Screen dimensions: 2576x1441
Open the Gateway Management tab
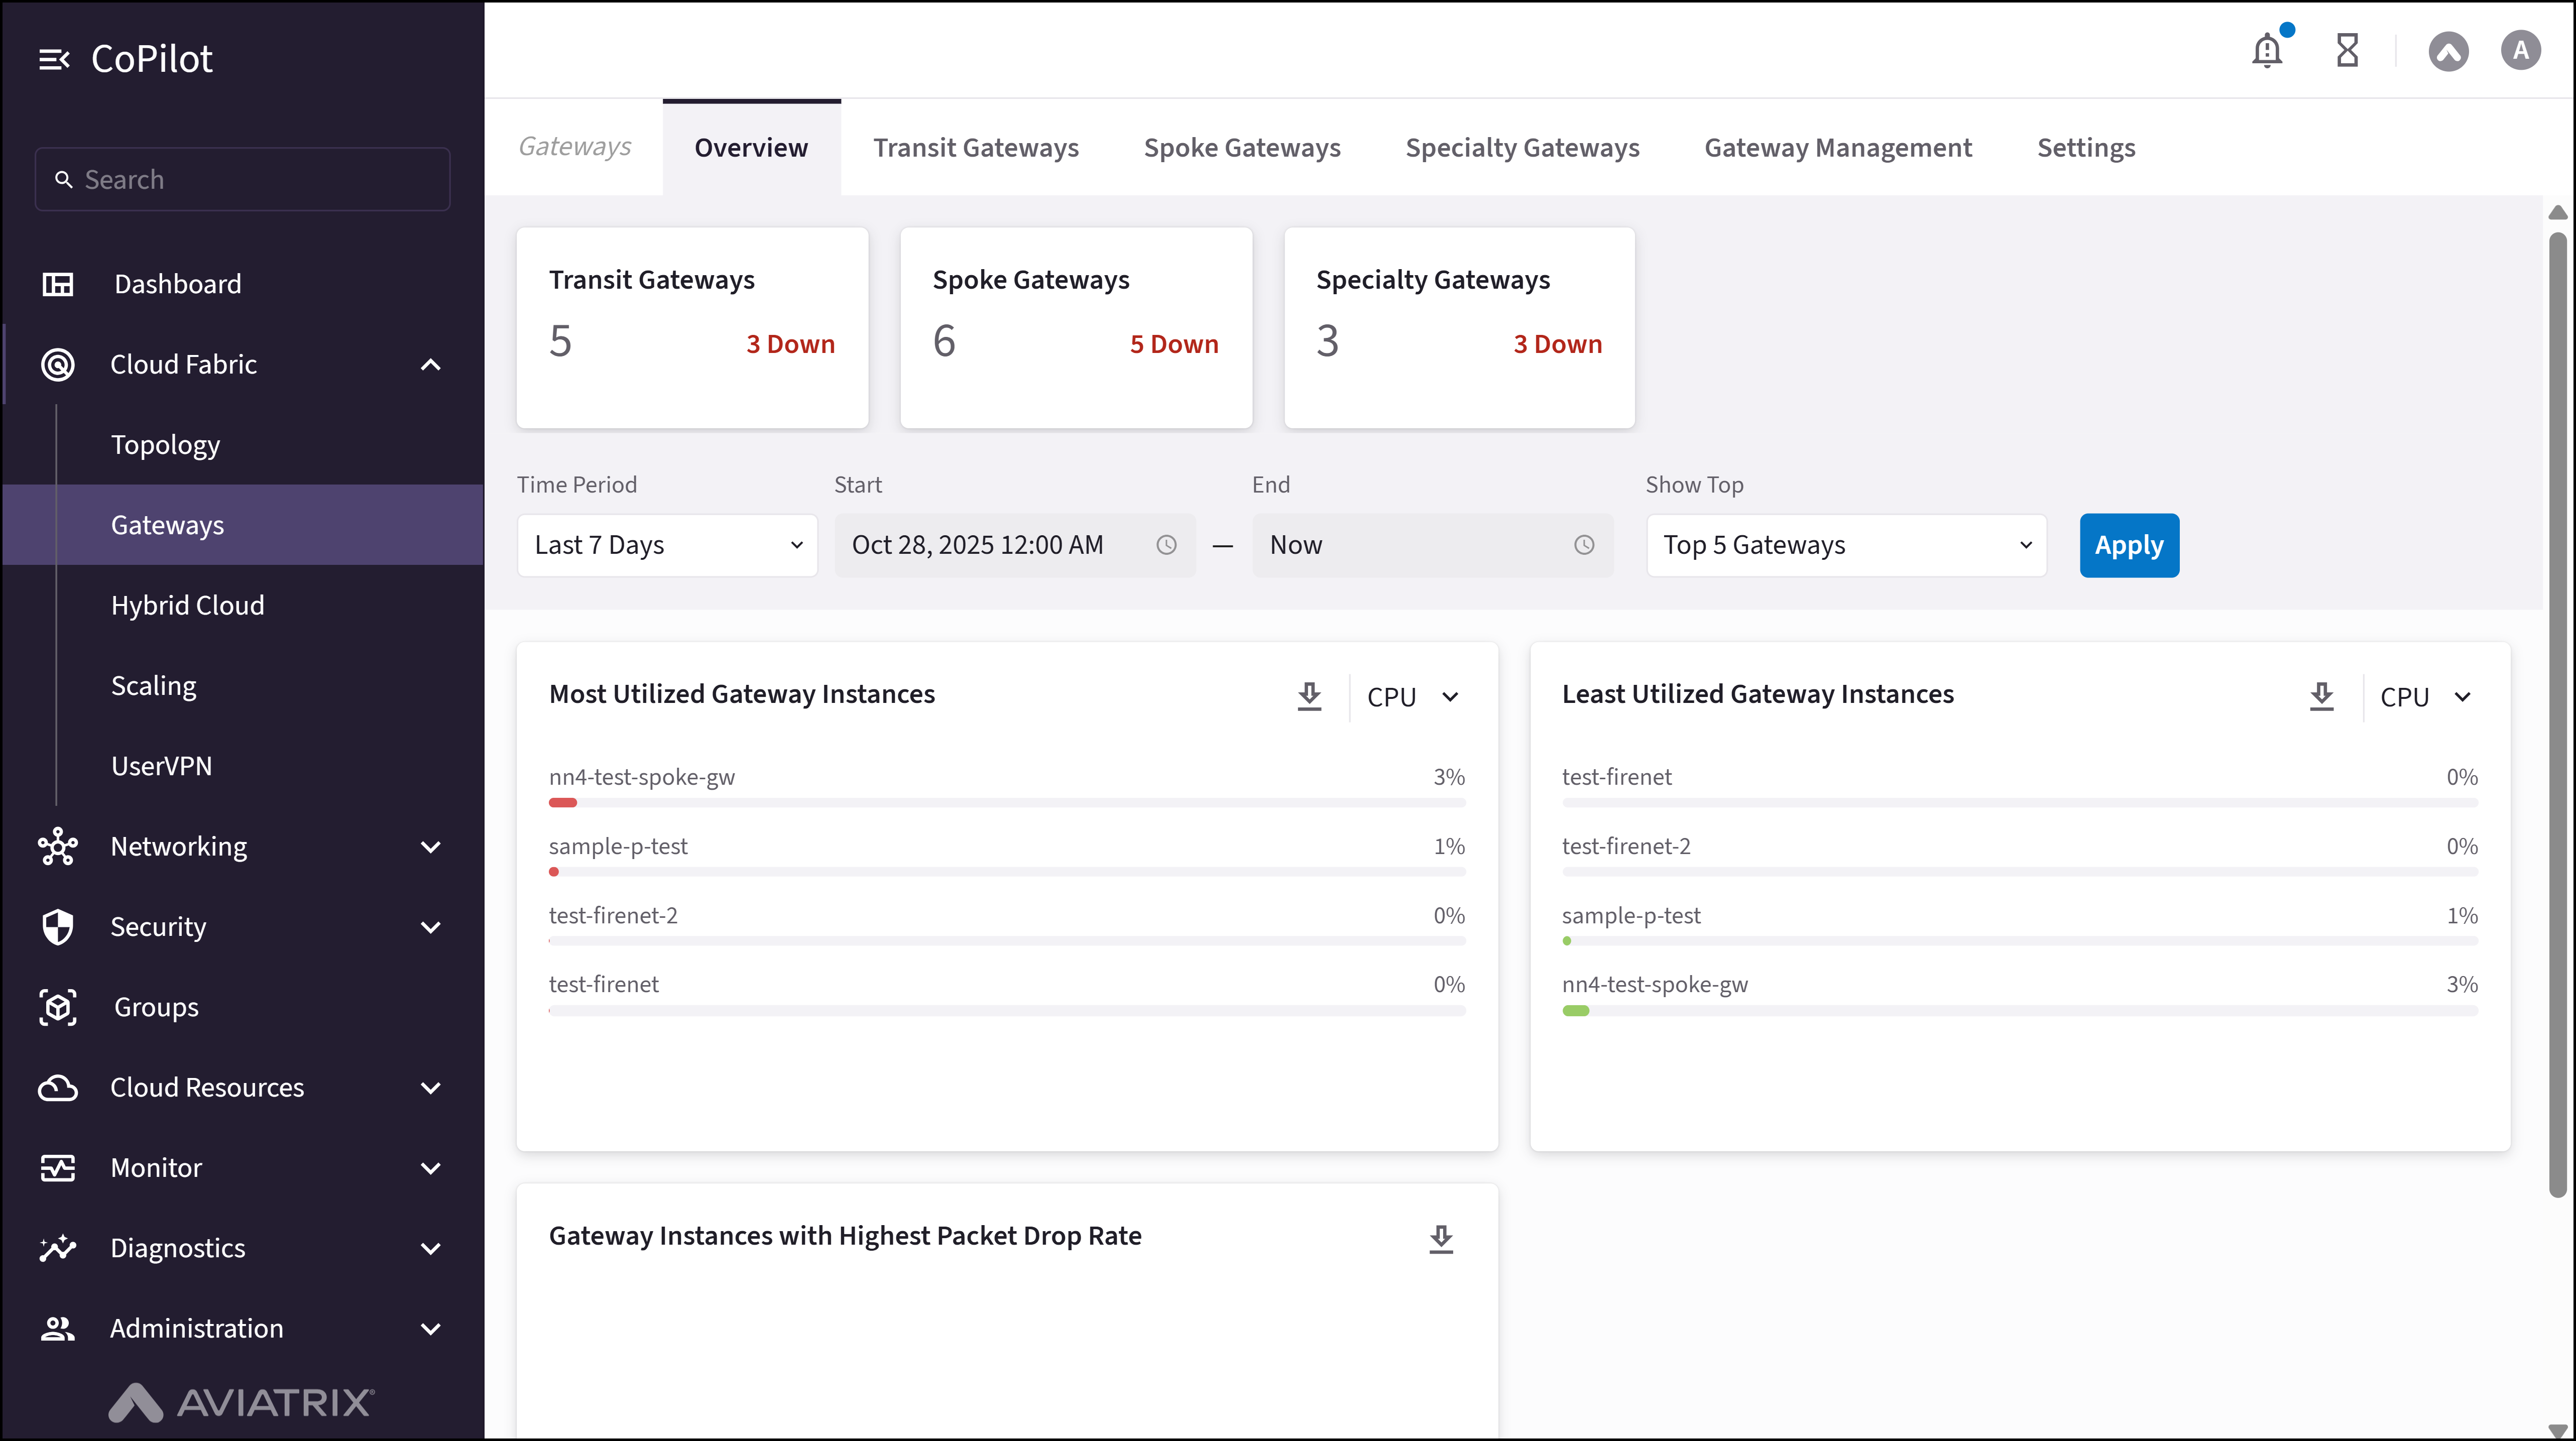(x=1837, y=148)
